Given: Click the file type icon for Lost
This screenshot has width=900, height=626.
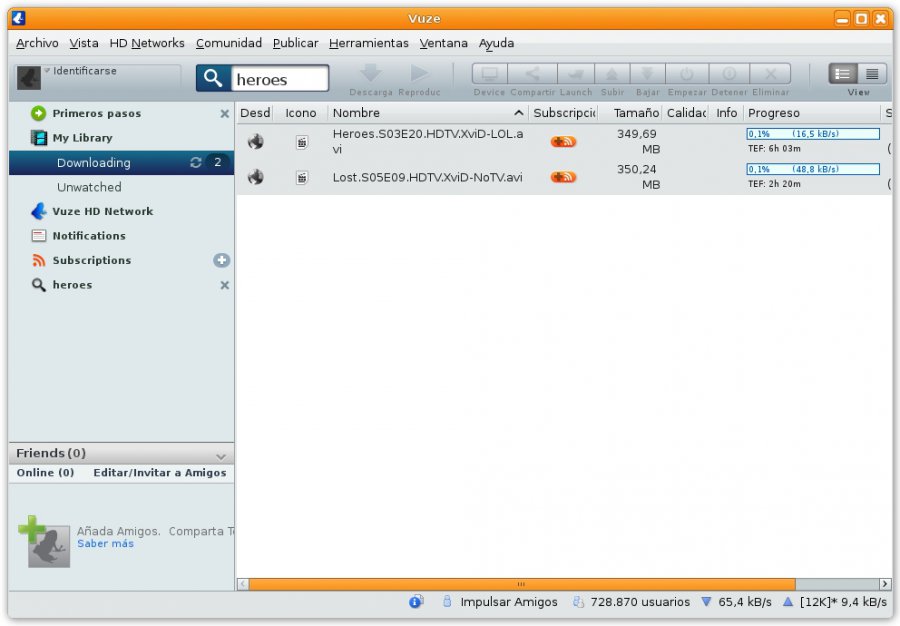Looking at the screenshot, I should point(302,177).
